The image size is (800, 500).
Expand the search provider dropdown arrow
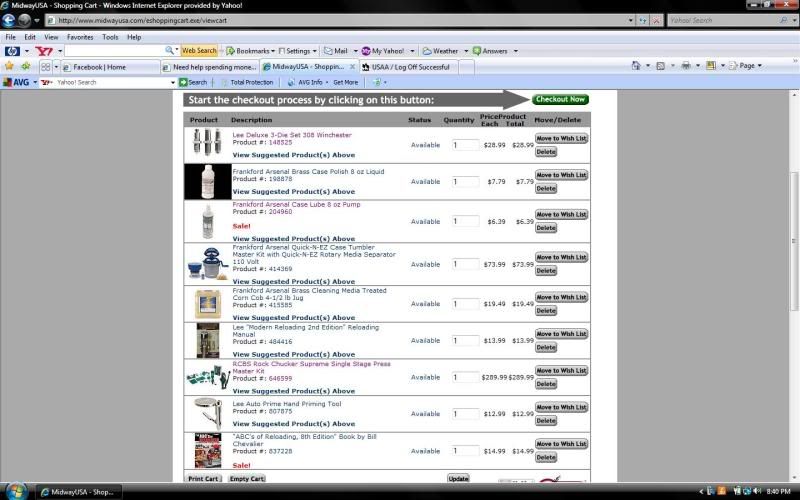[x=794, y=20]
